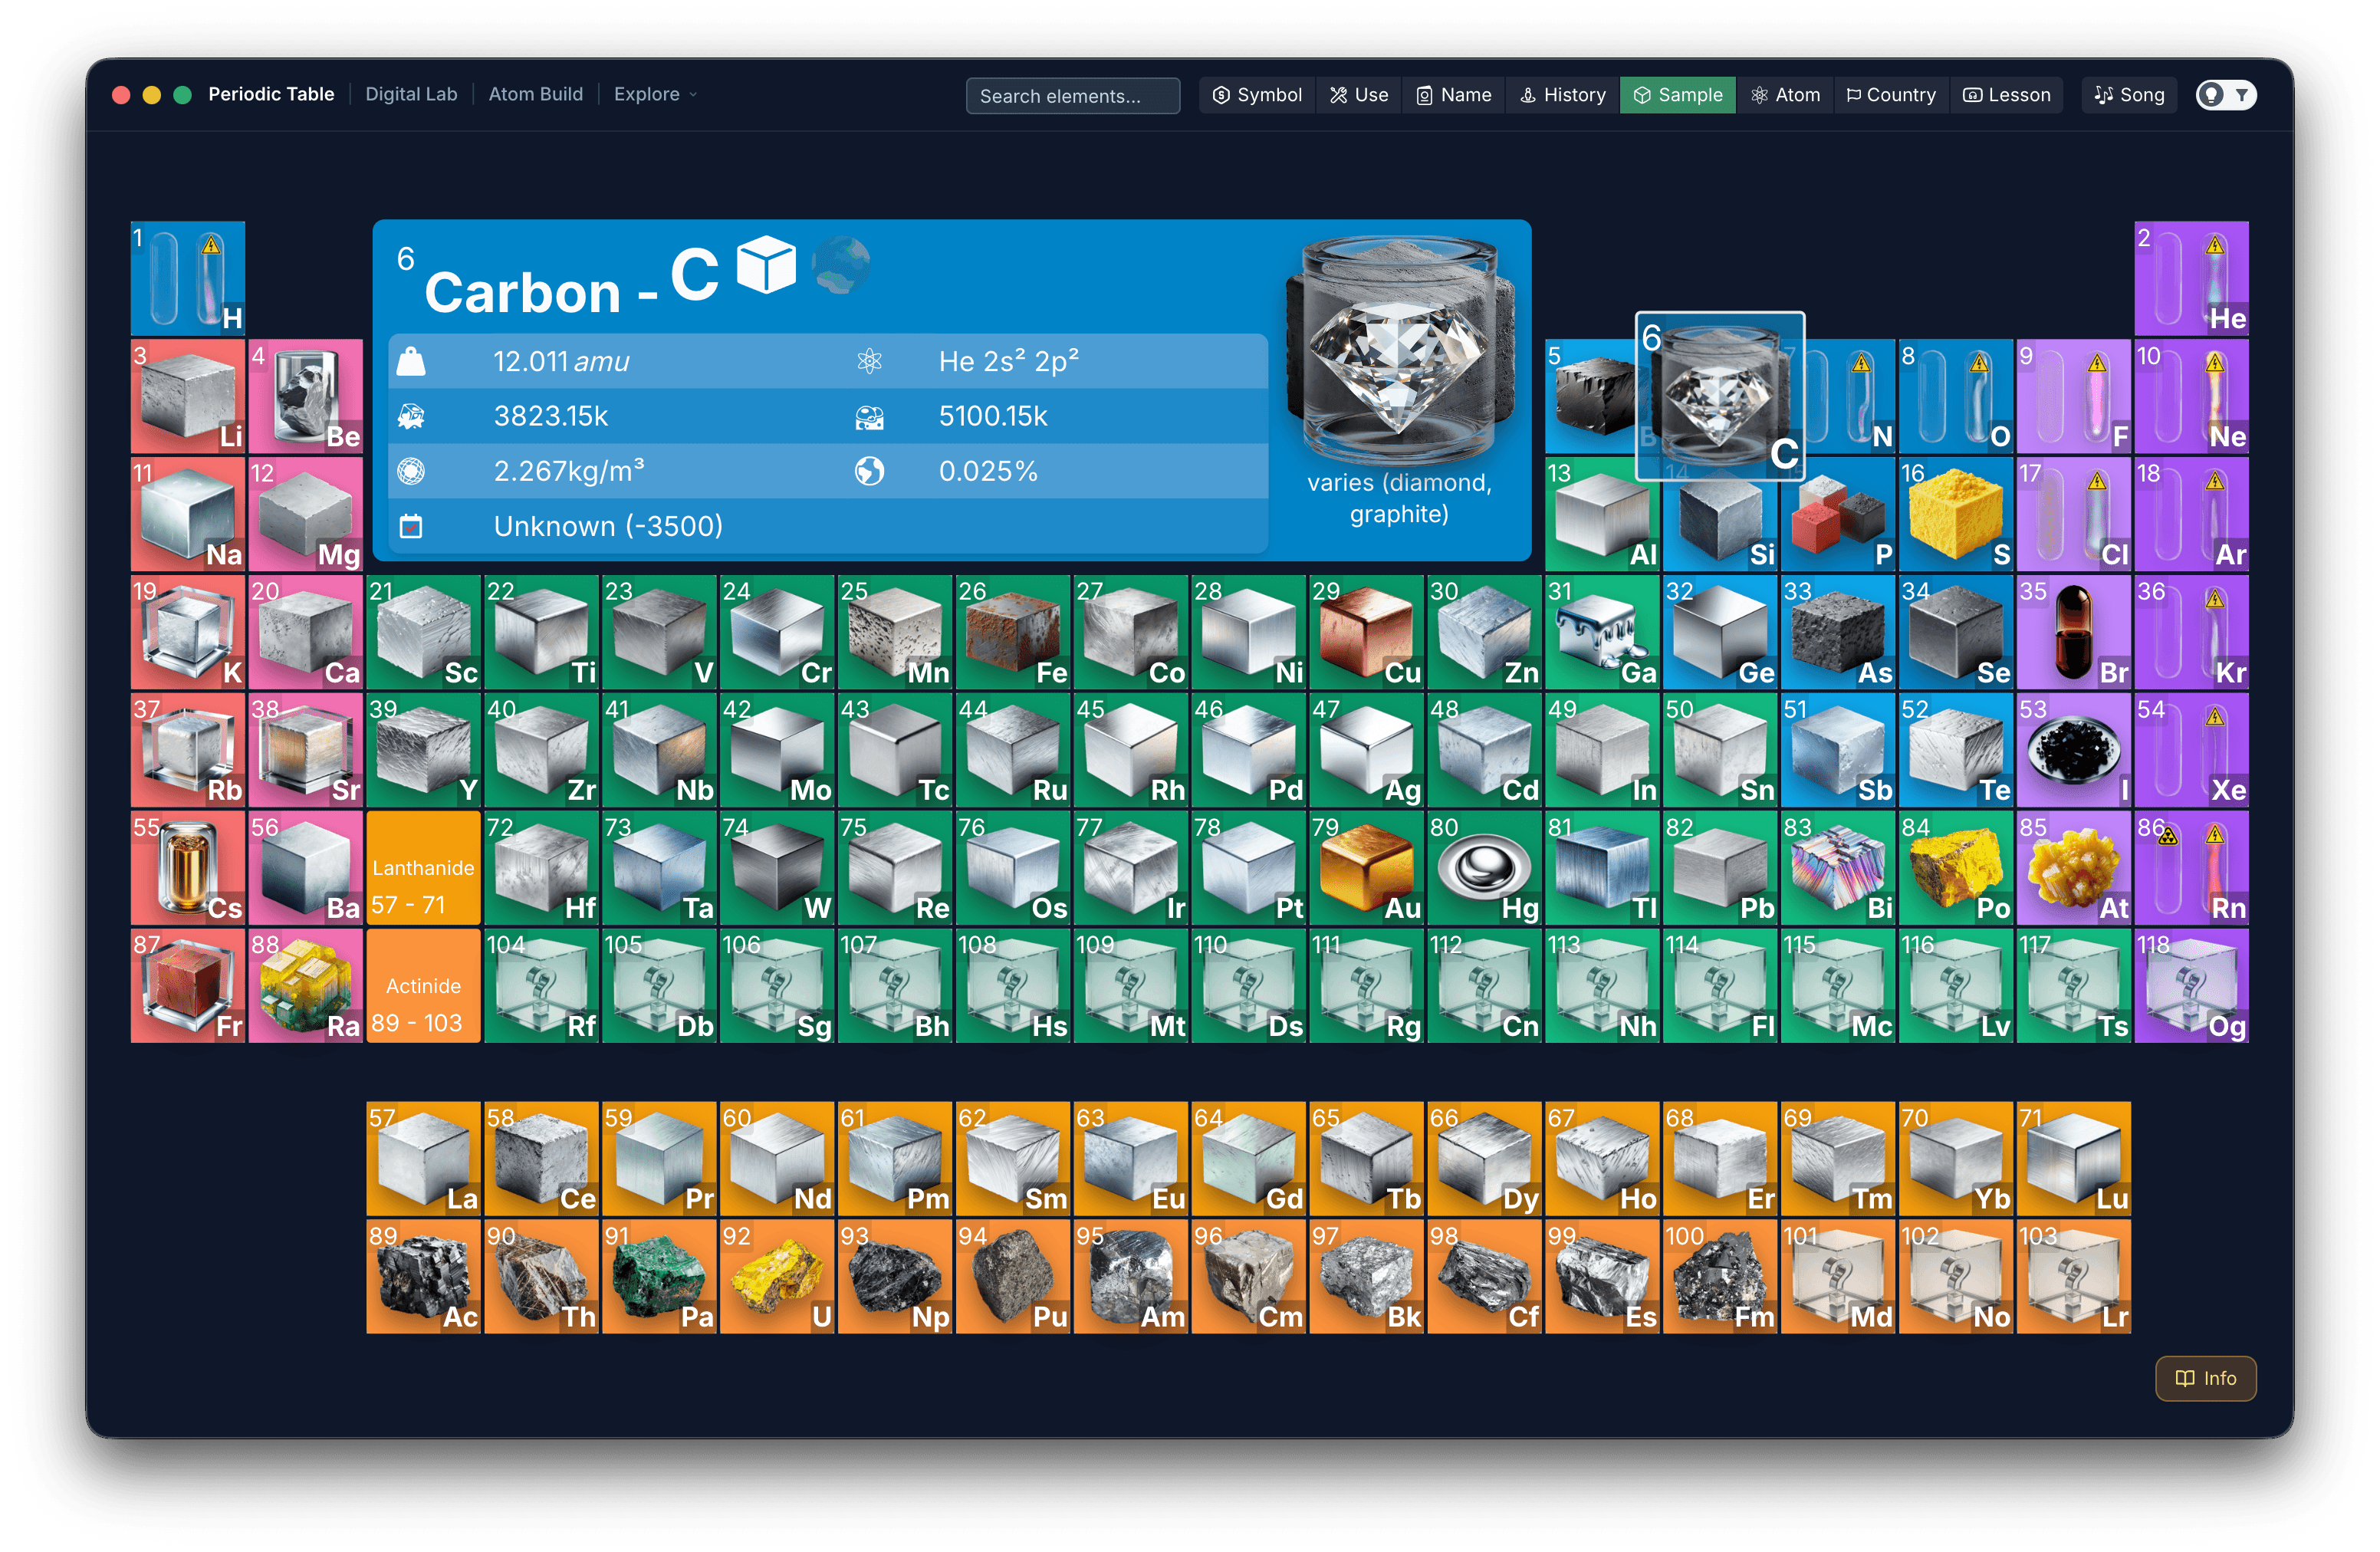Click the 'He 2s² 2p²' configuration text

click(x=1008, y=361)
